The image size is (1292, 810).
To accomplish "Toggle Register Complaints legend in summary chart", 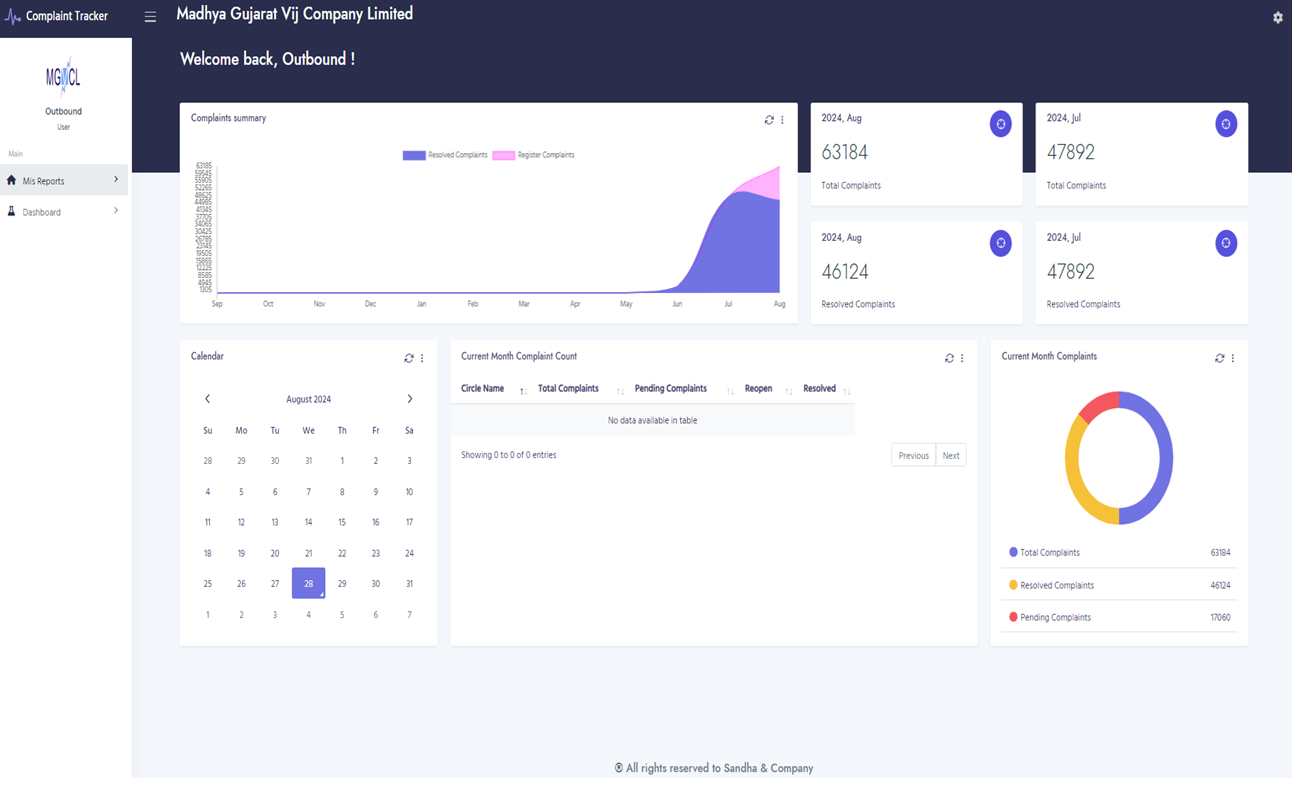I will (x=534, y=155).
